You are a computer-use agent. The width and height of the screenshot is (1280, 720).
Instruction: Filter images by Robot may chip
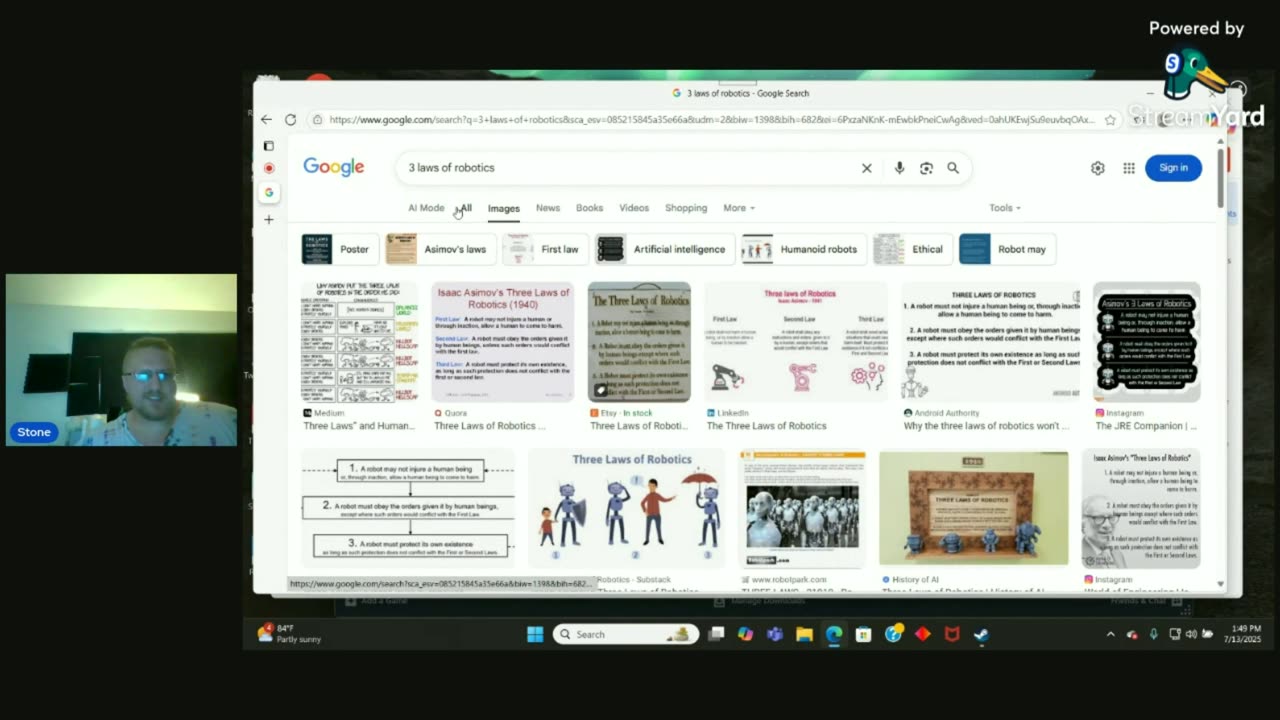pos(1007,249)
